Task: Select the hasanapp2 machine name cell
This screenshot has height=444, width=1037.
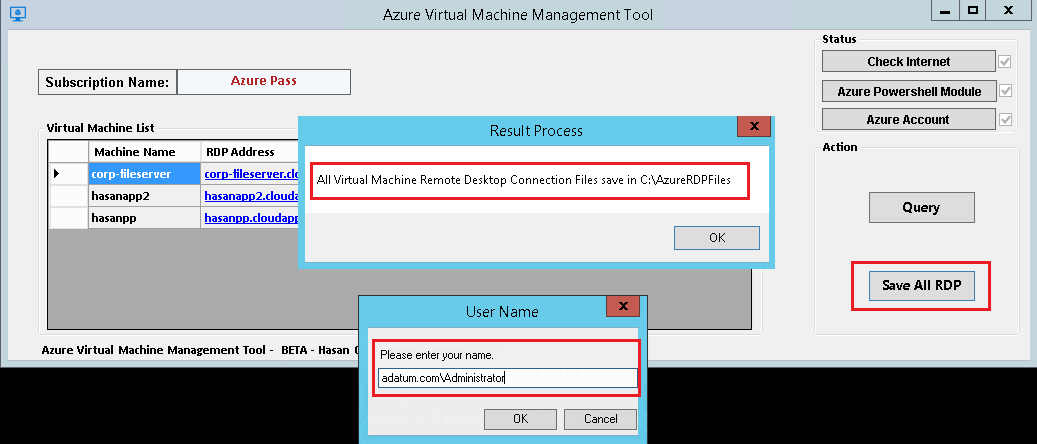Action: tap(144, 196)
